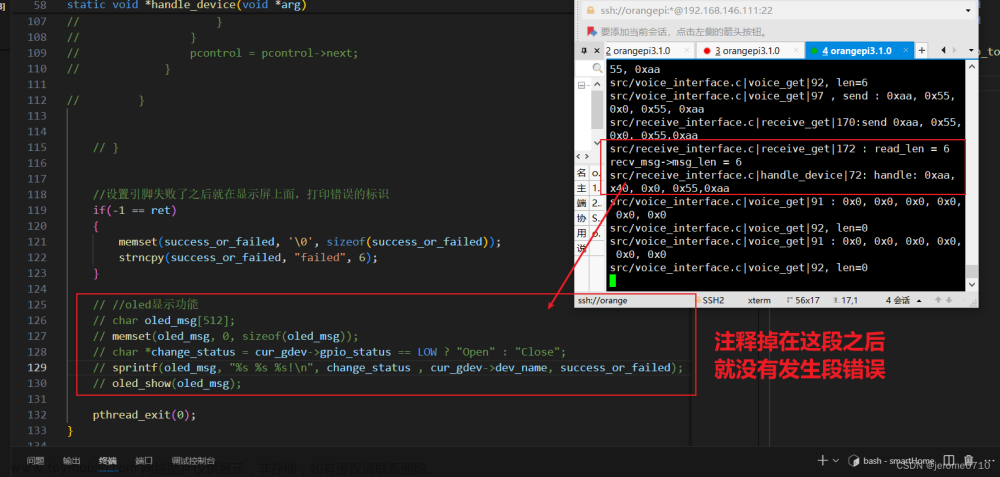Split the terminal panel

pyautogui.click(x=949, y=460)
